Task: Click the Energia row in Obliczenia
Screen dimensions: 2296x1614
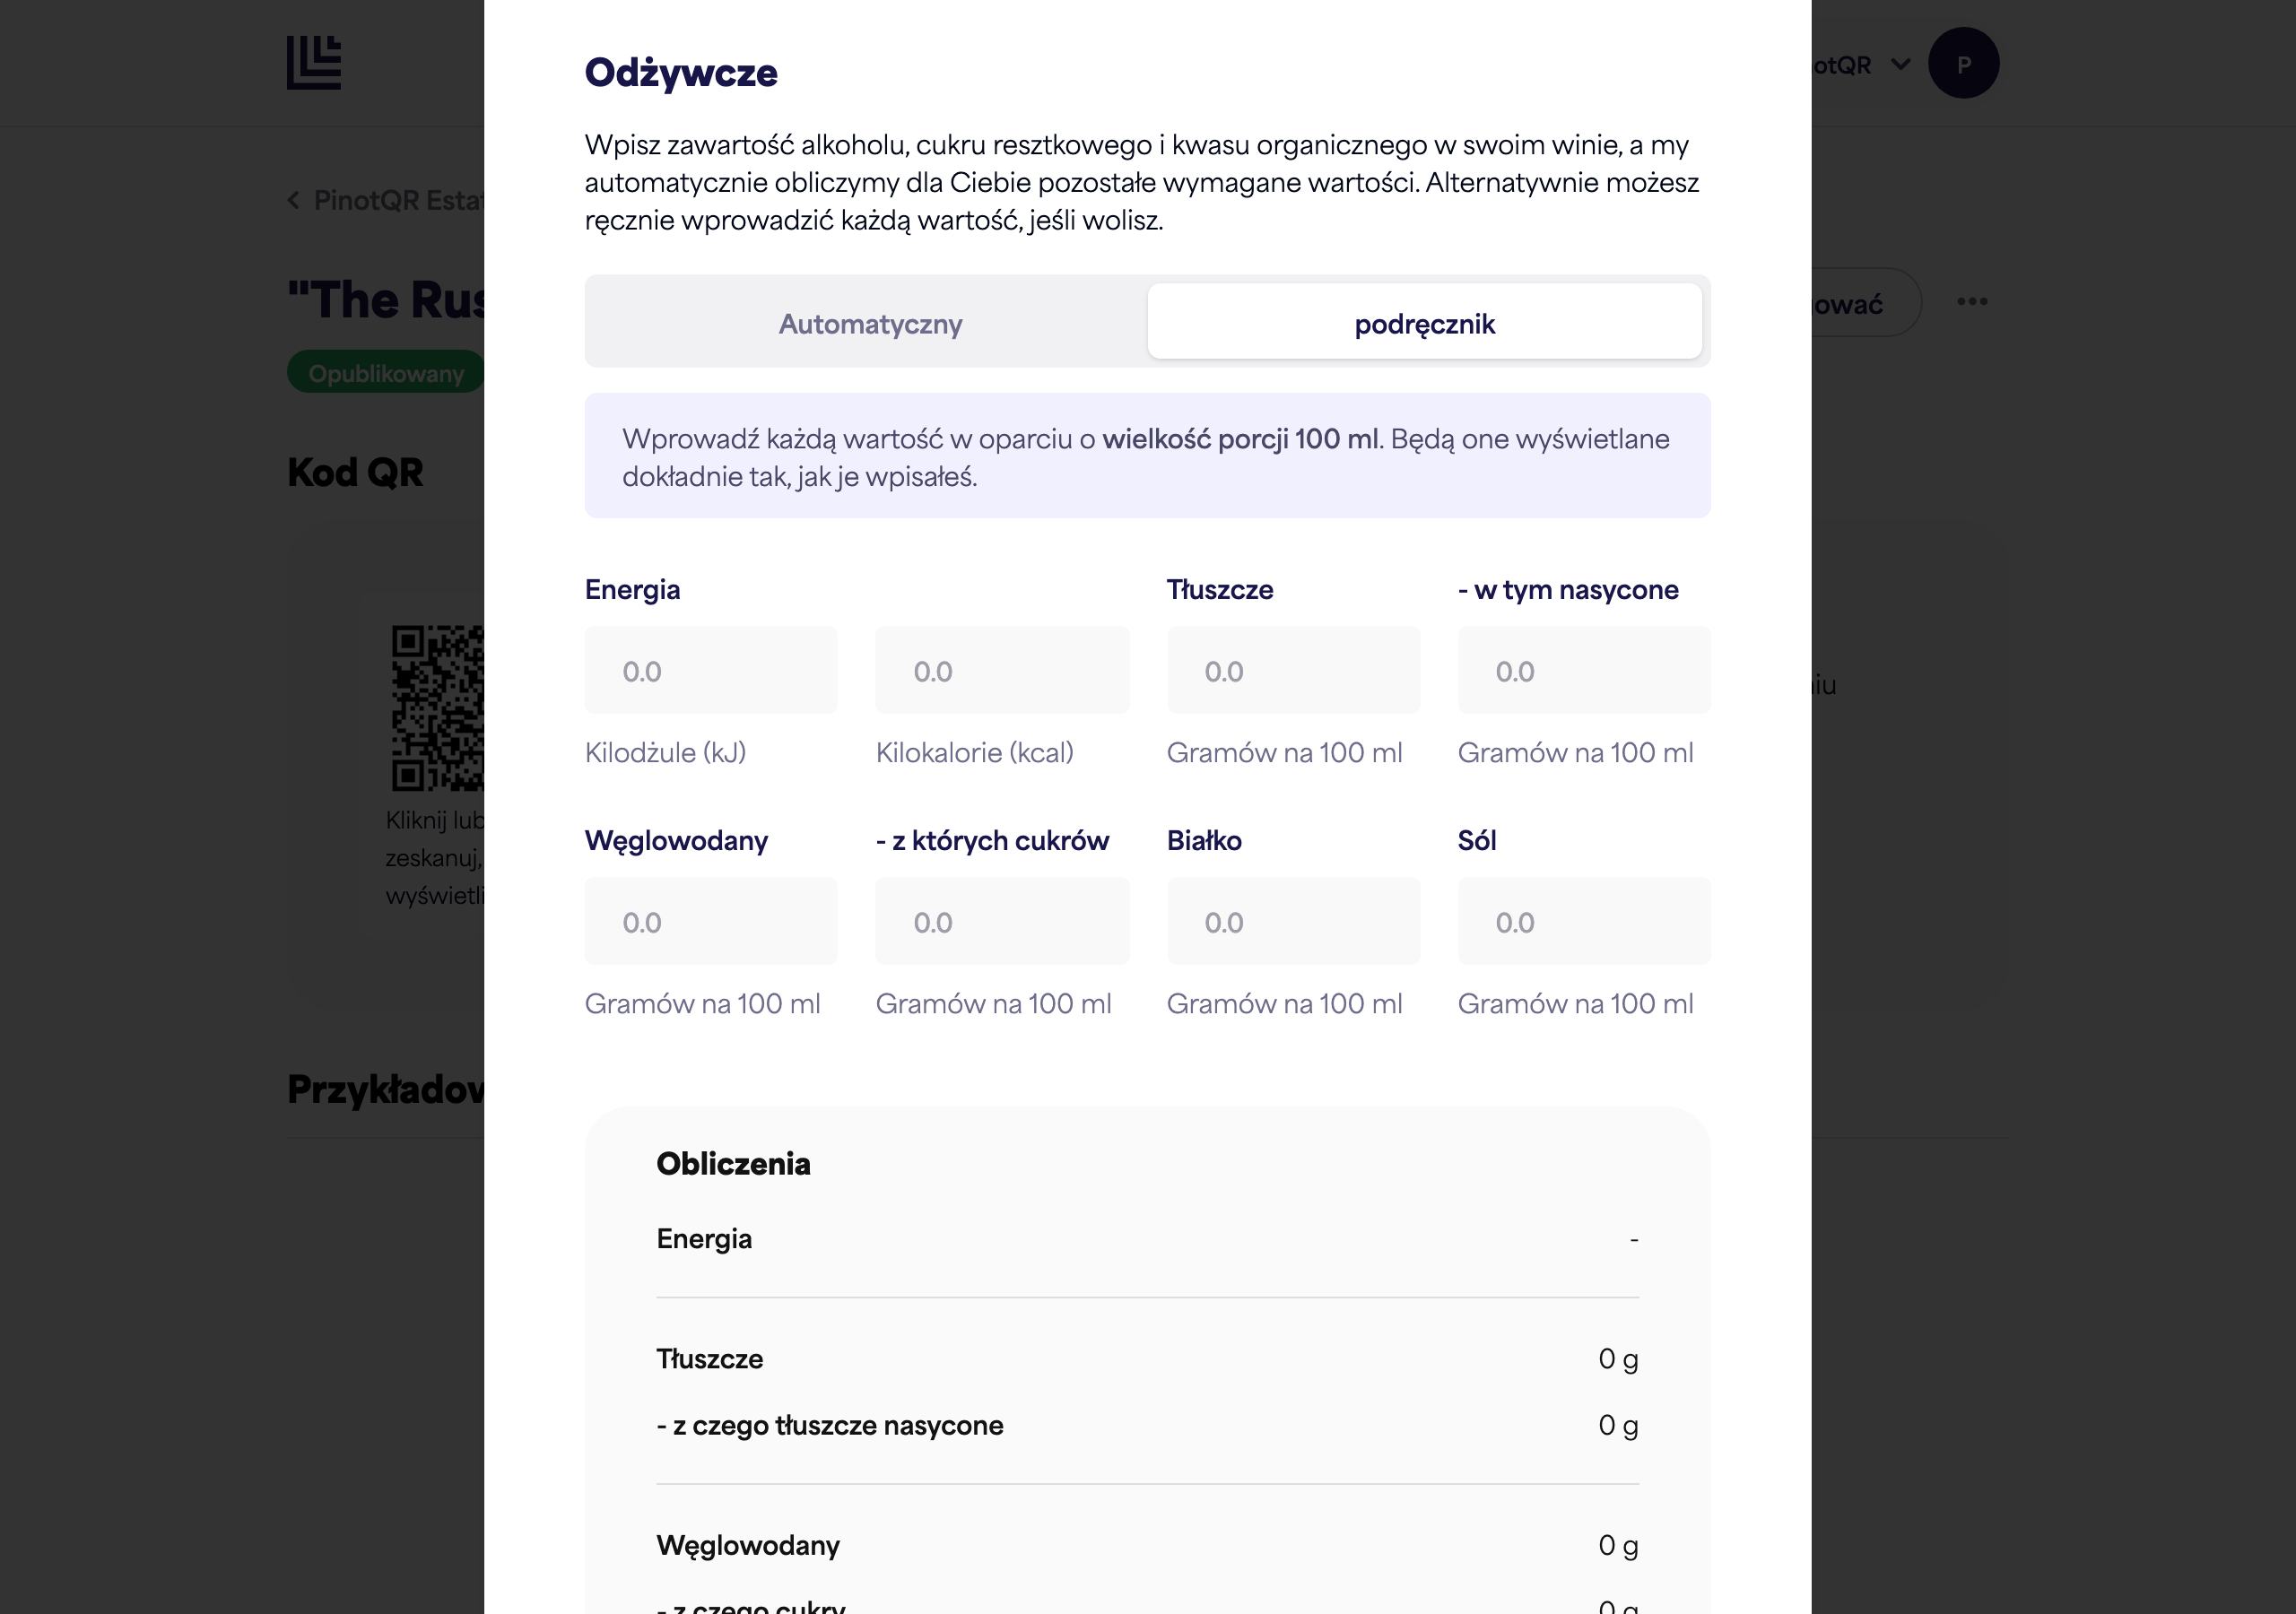Action: [1147, 1238]
